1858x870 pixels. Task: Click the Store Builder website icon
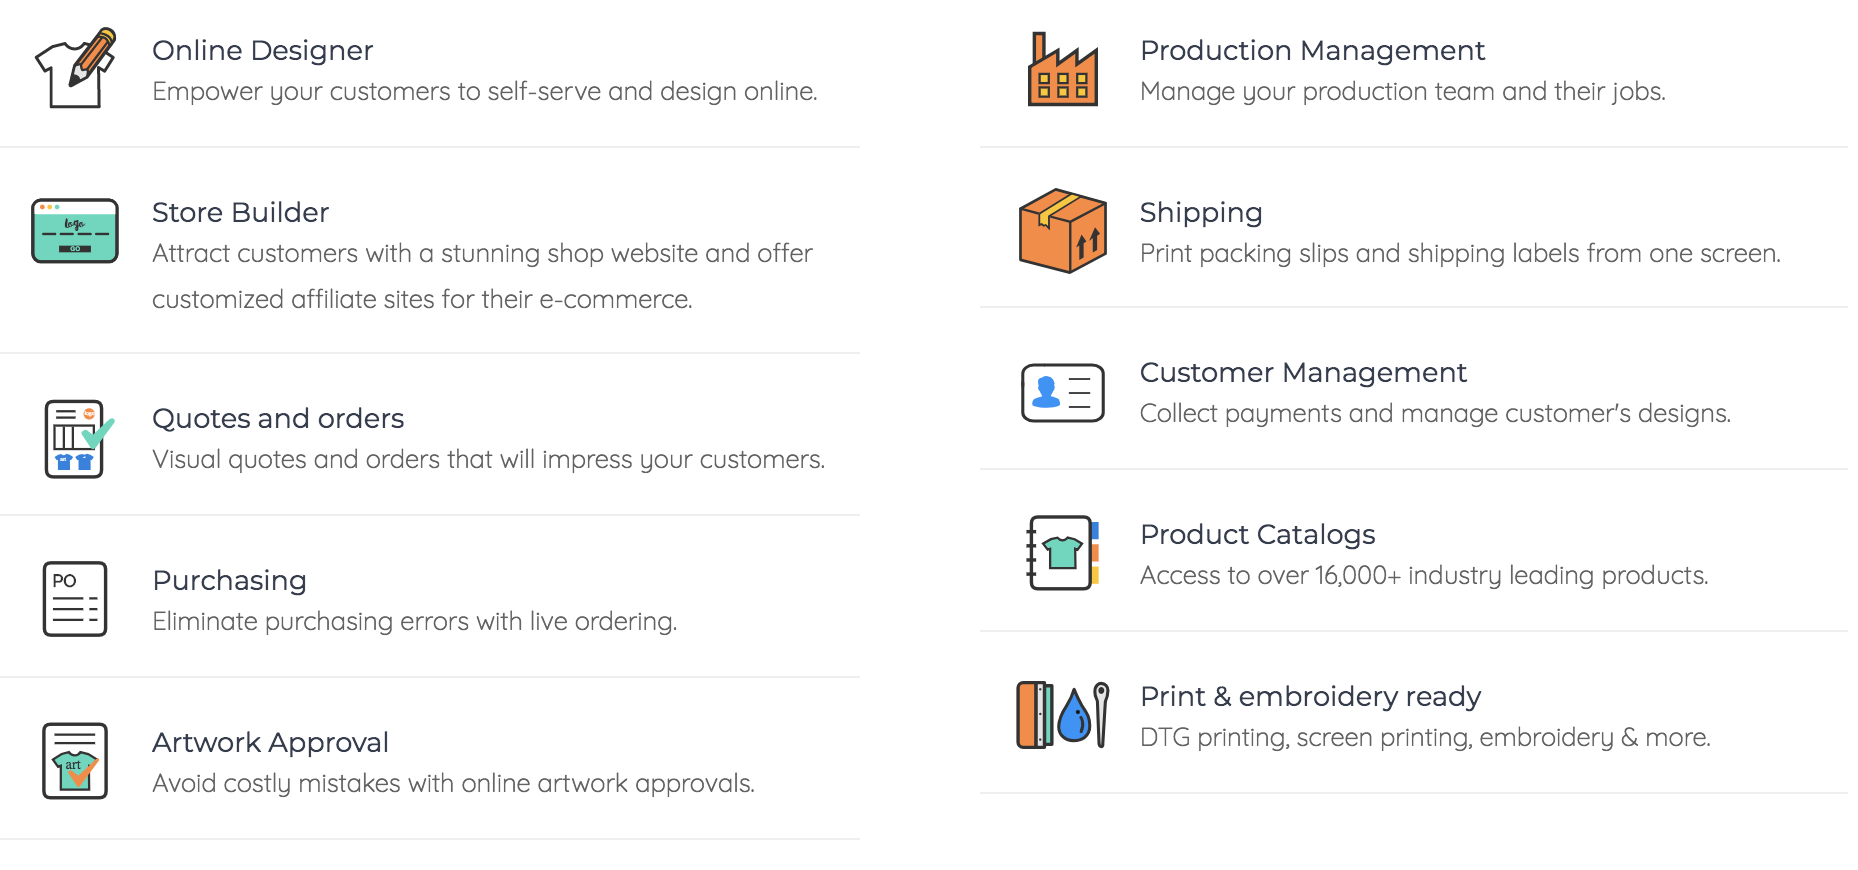[x=75, y=231]
